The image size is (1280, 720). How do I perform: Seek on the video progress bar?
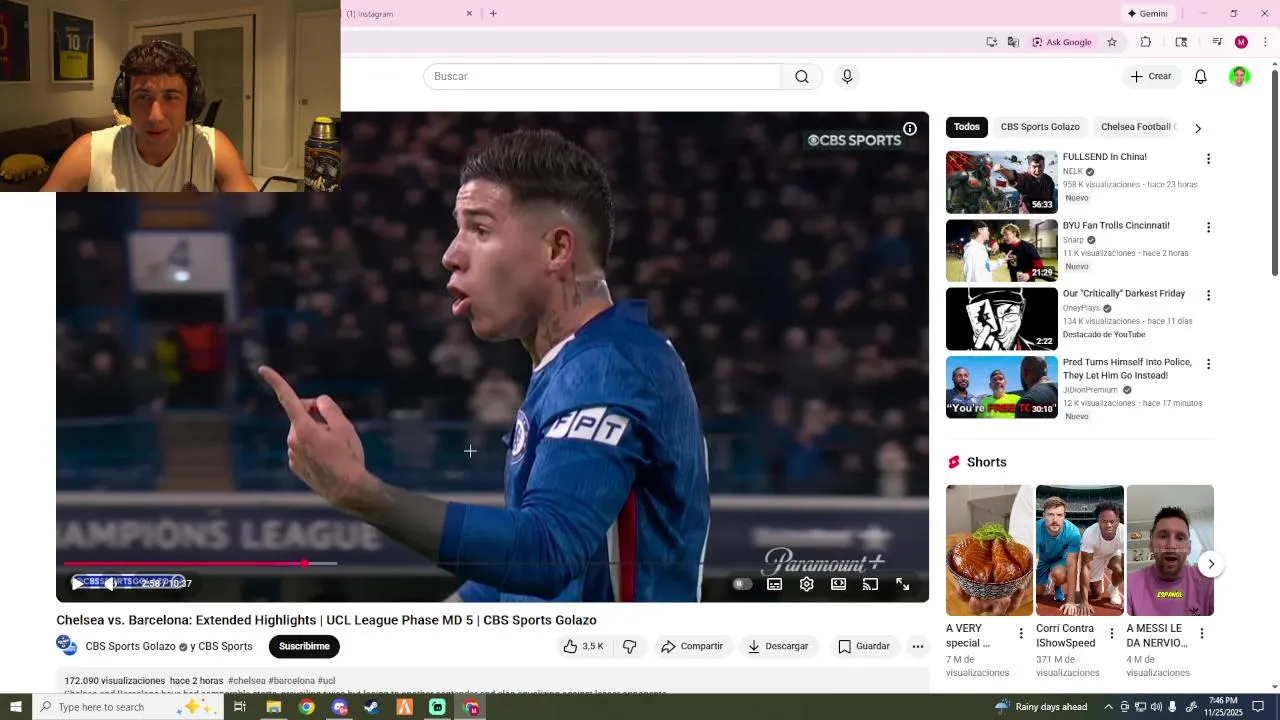tap(492, 564)
